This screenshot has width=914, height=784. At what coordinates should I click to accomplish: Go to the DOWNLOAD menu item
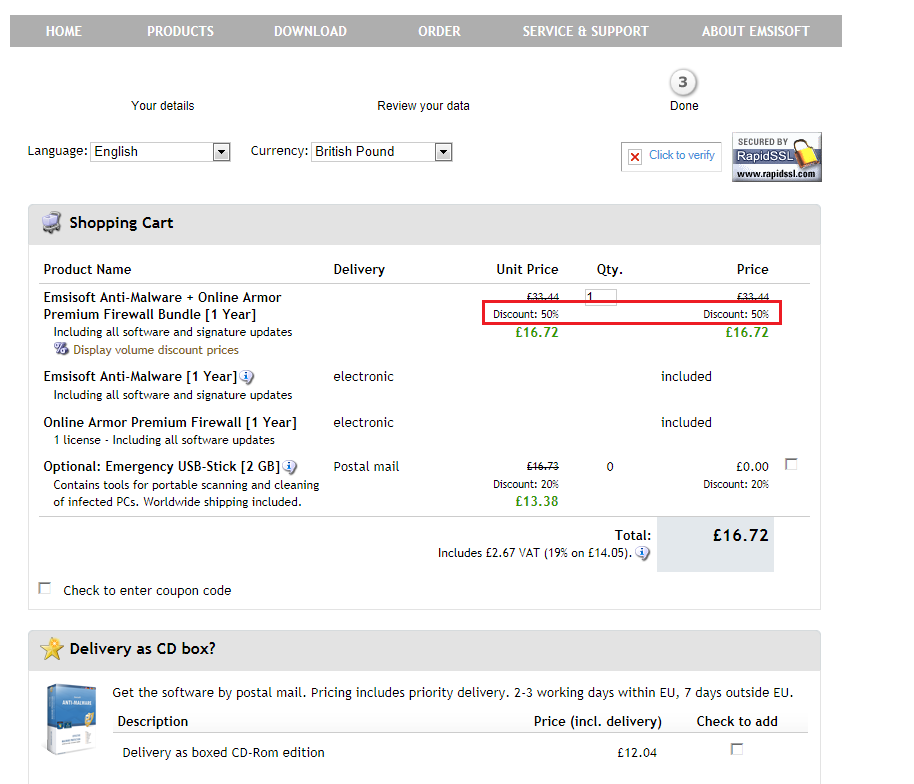[310, 31]
